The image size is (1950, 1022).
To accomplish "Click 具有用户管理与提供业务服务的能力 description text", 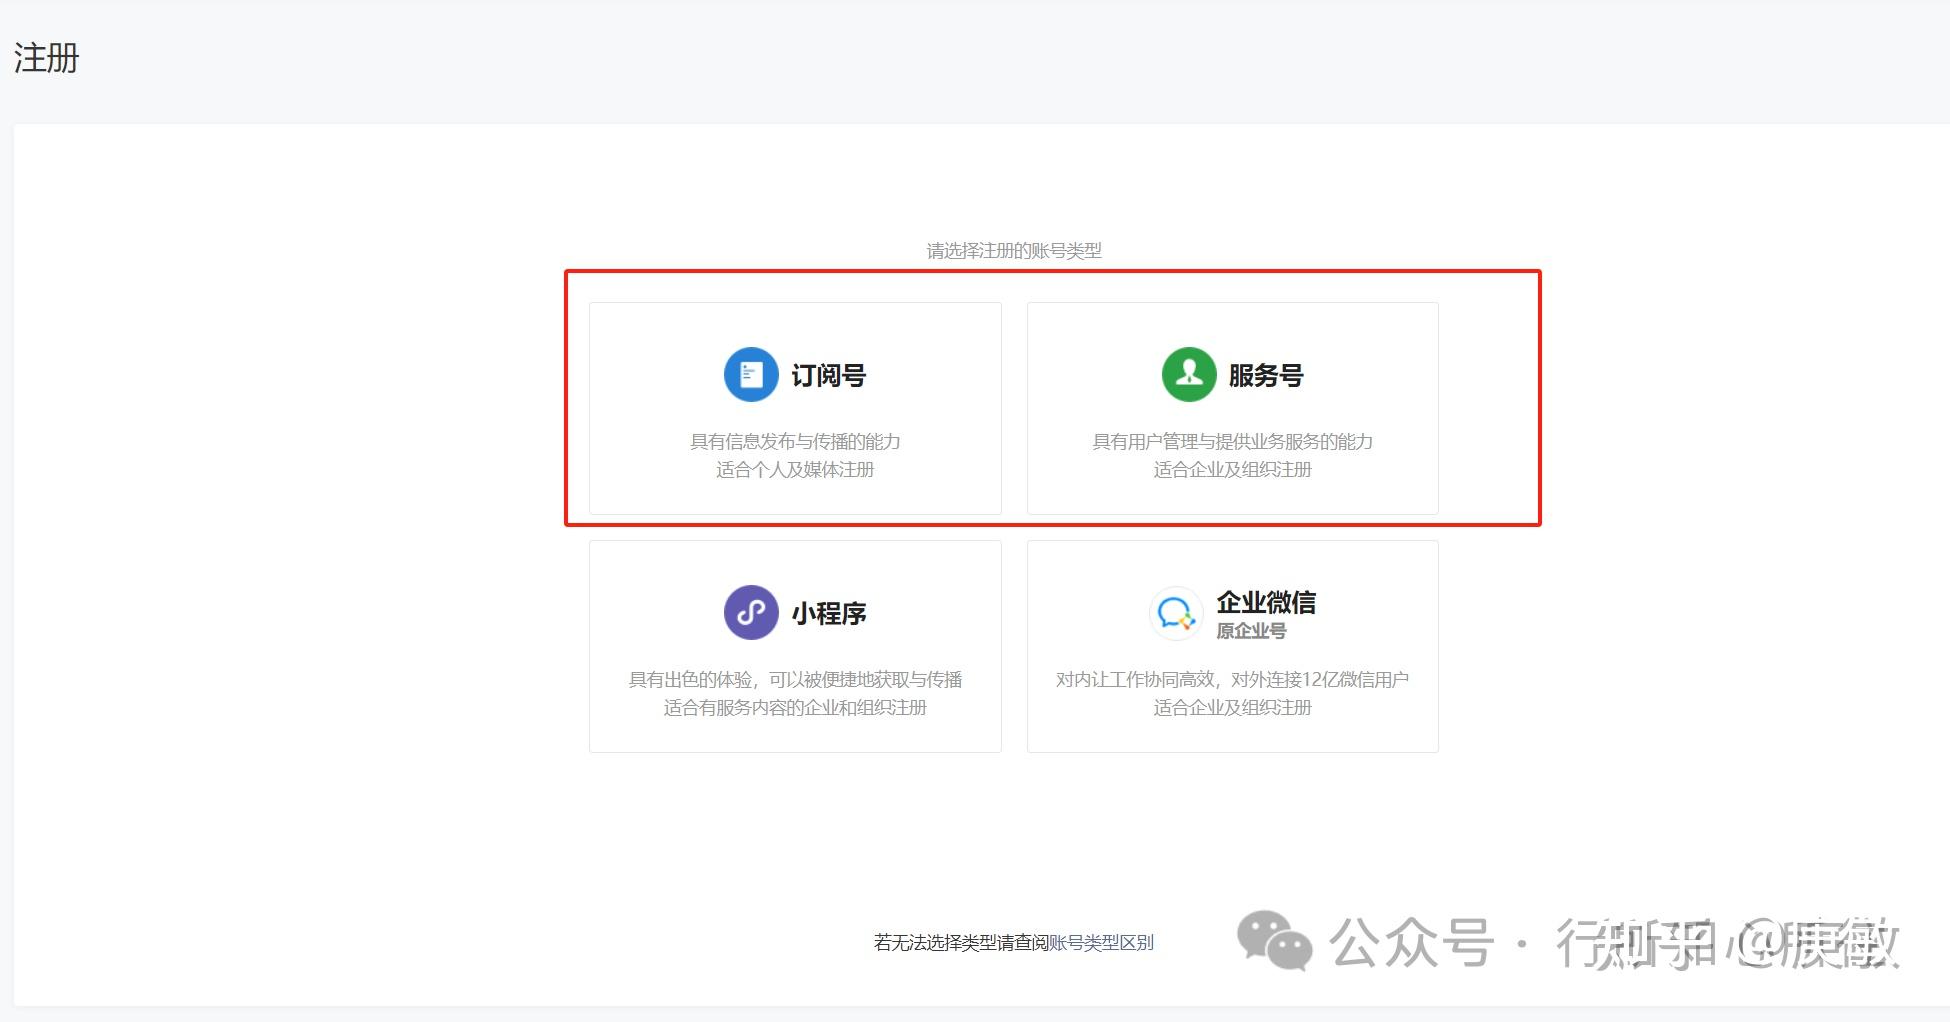I will 1232,442.
